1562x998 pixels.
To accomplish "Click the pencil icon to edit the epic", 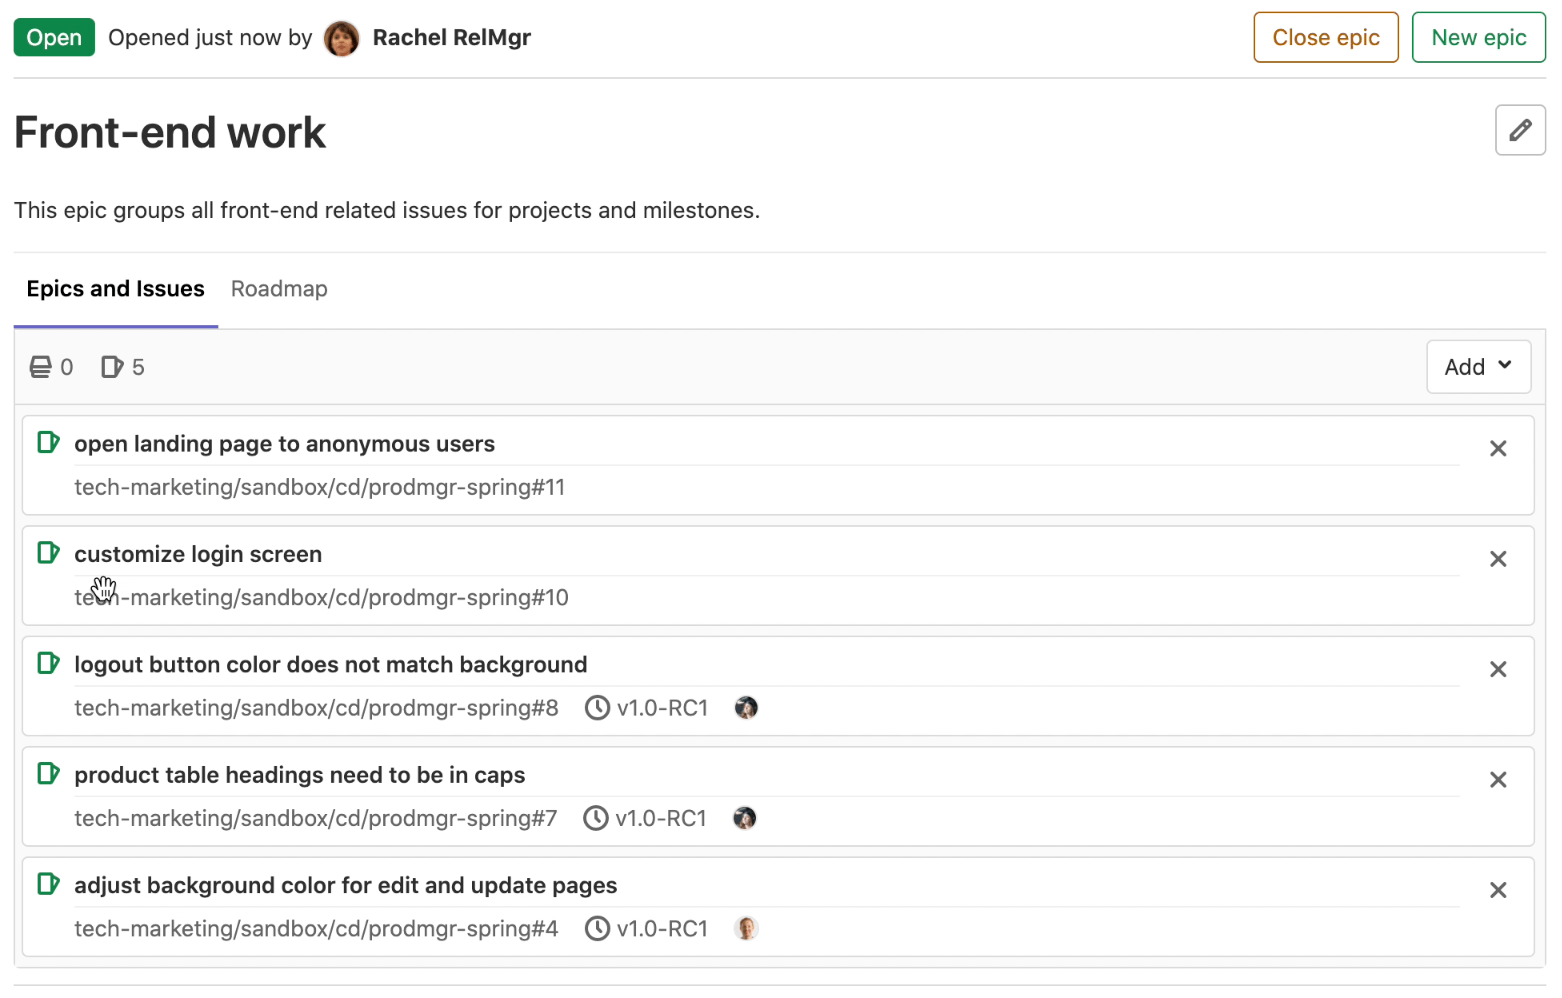I will (x=1520, y=130).
